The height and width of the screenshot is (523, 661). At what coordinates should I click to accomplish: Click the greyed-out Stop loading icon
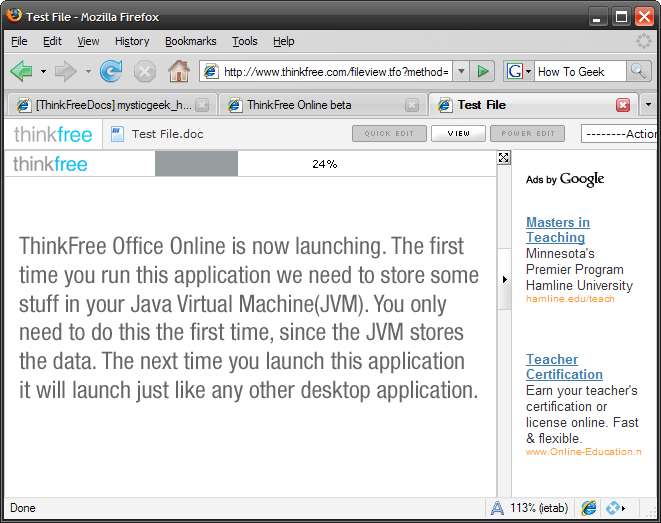(145, 72)
